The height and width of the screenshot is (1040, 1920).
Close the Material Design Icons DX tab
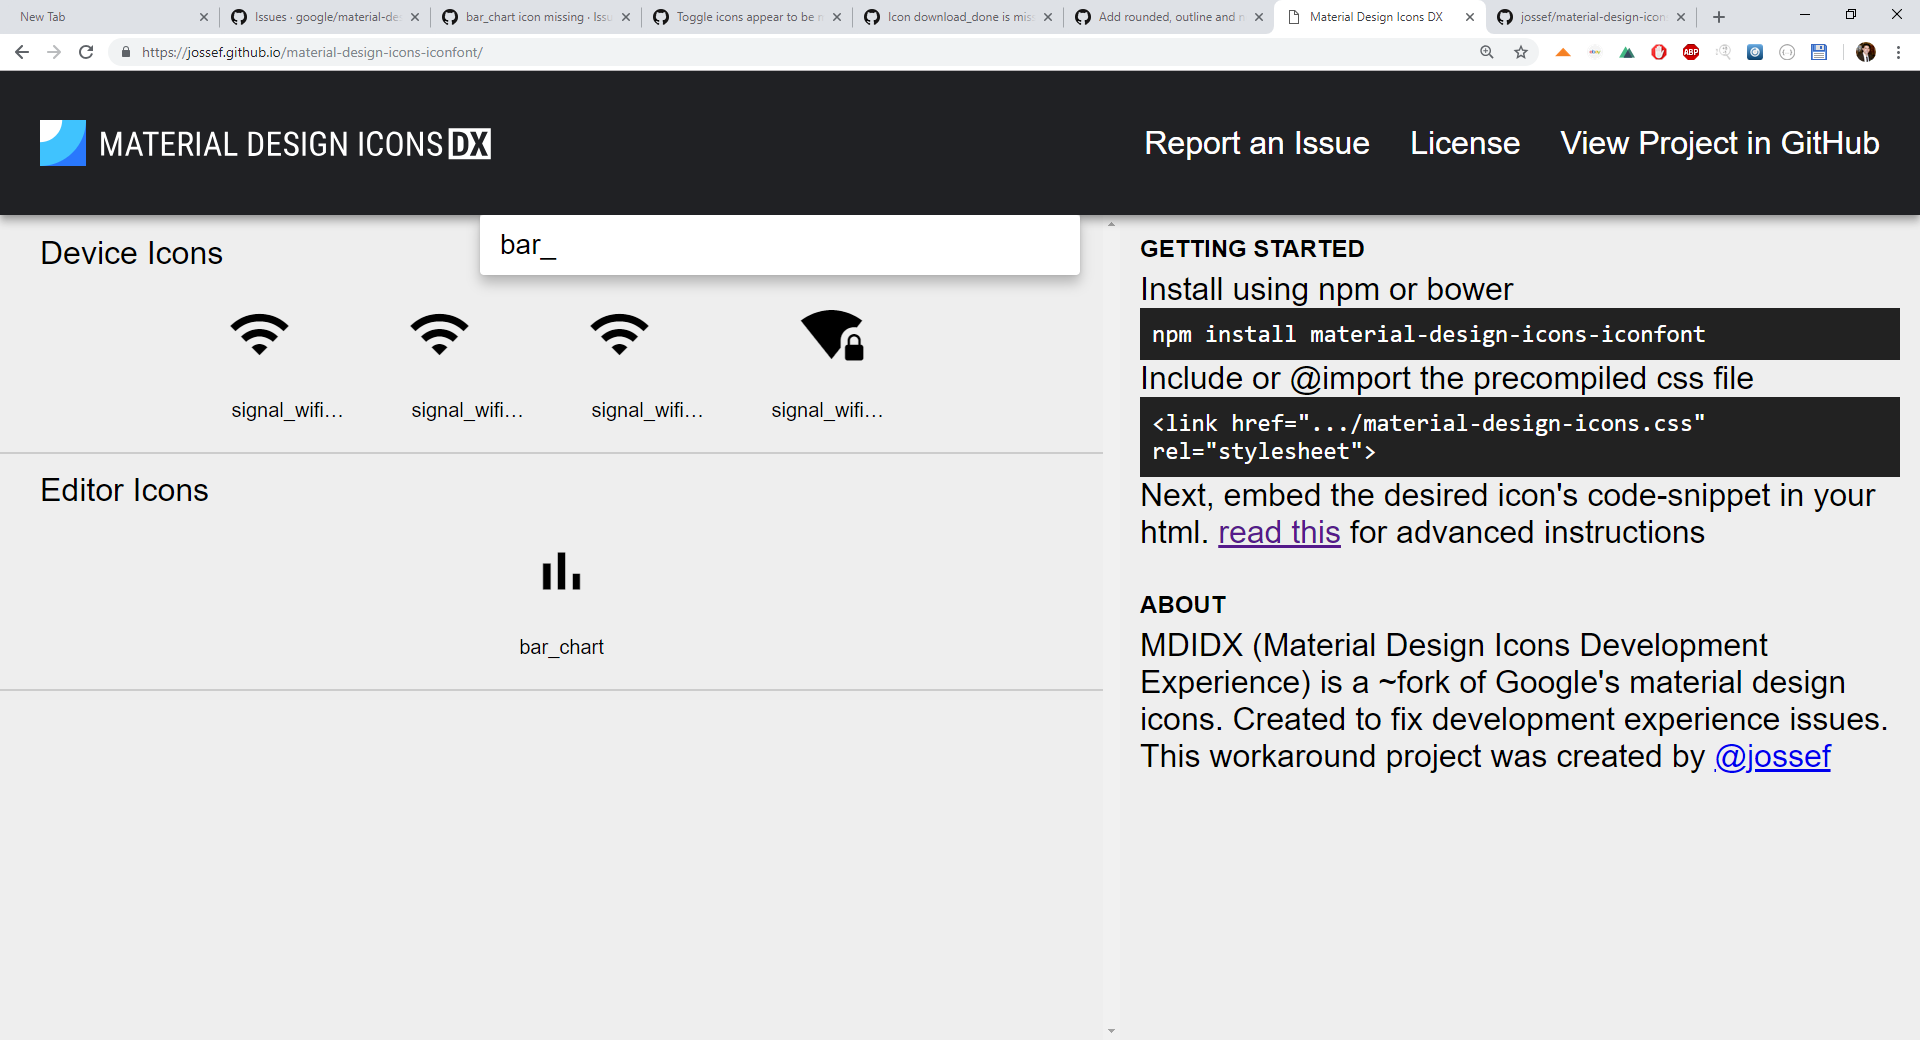click(x=1470, y=17)
